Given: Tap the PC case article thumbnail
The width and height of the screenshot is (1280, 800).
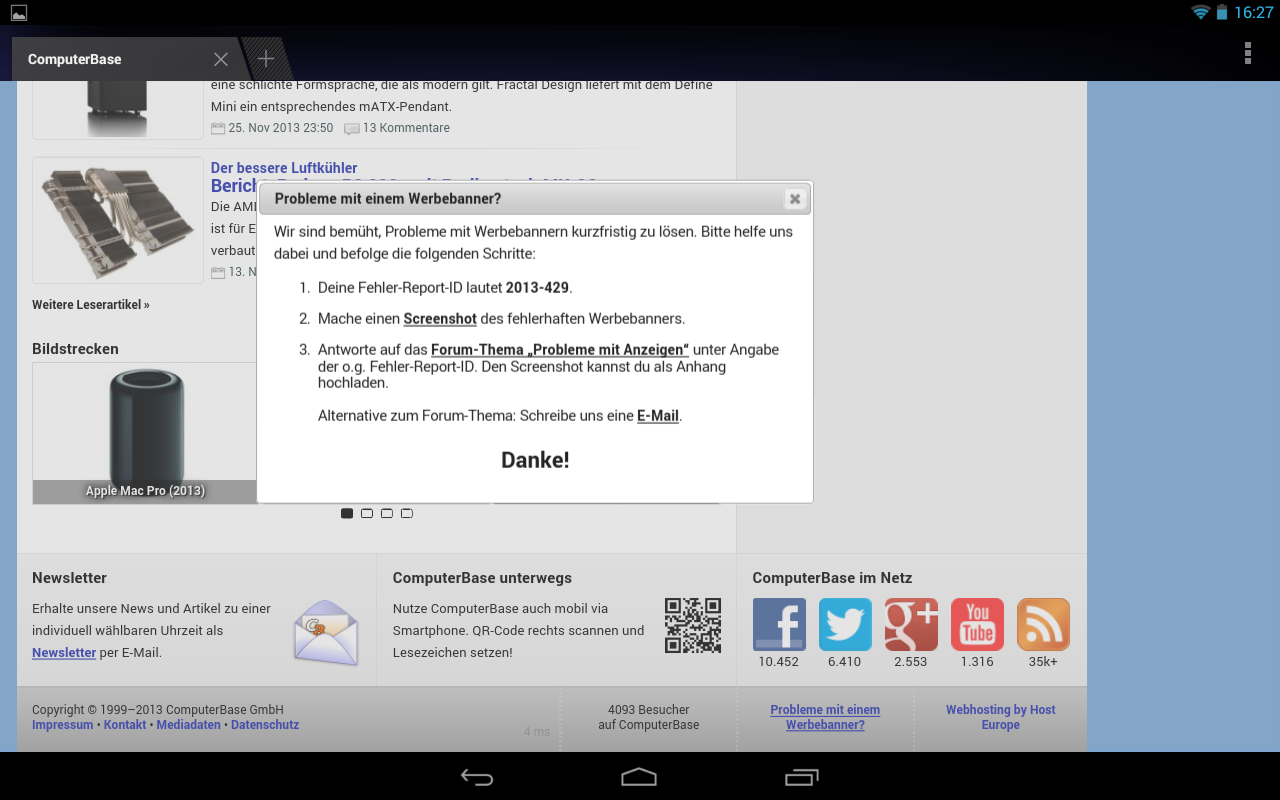Looking at the screenshot, I should coord(118,109).
